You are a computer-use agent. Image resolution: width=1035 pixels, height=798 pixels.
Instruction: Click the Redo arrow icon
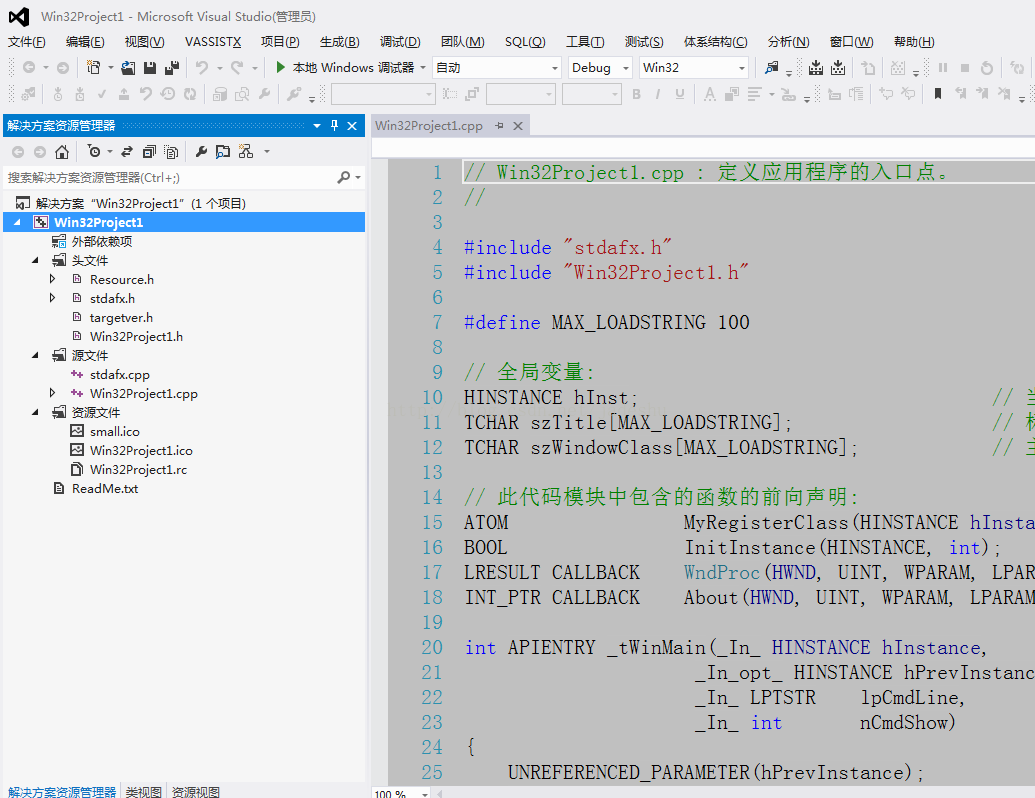[237, 67]
